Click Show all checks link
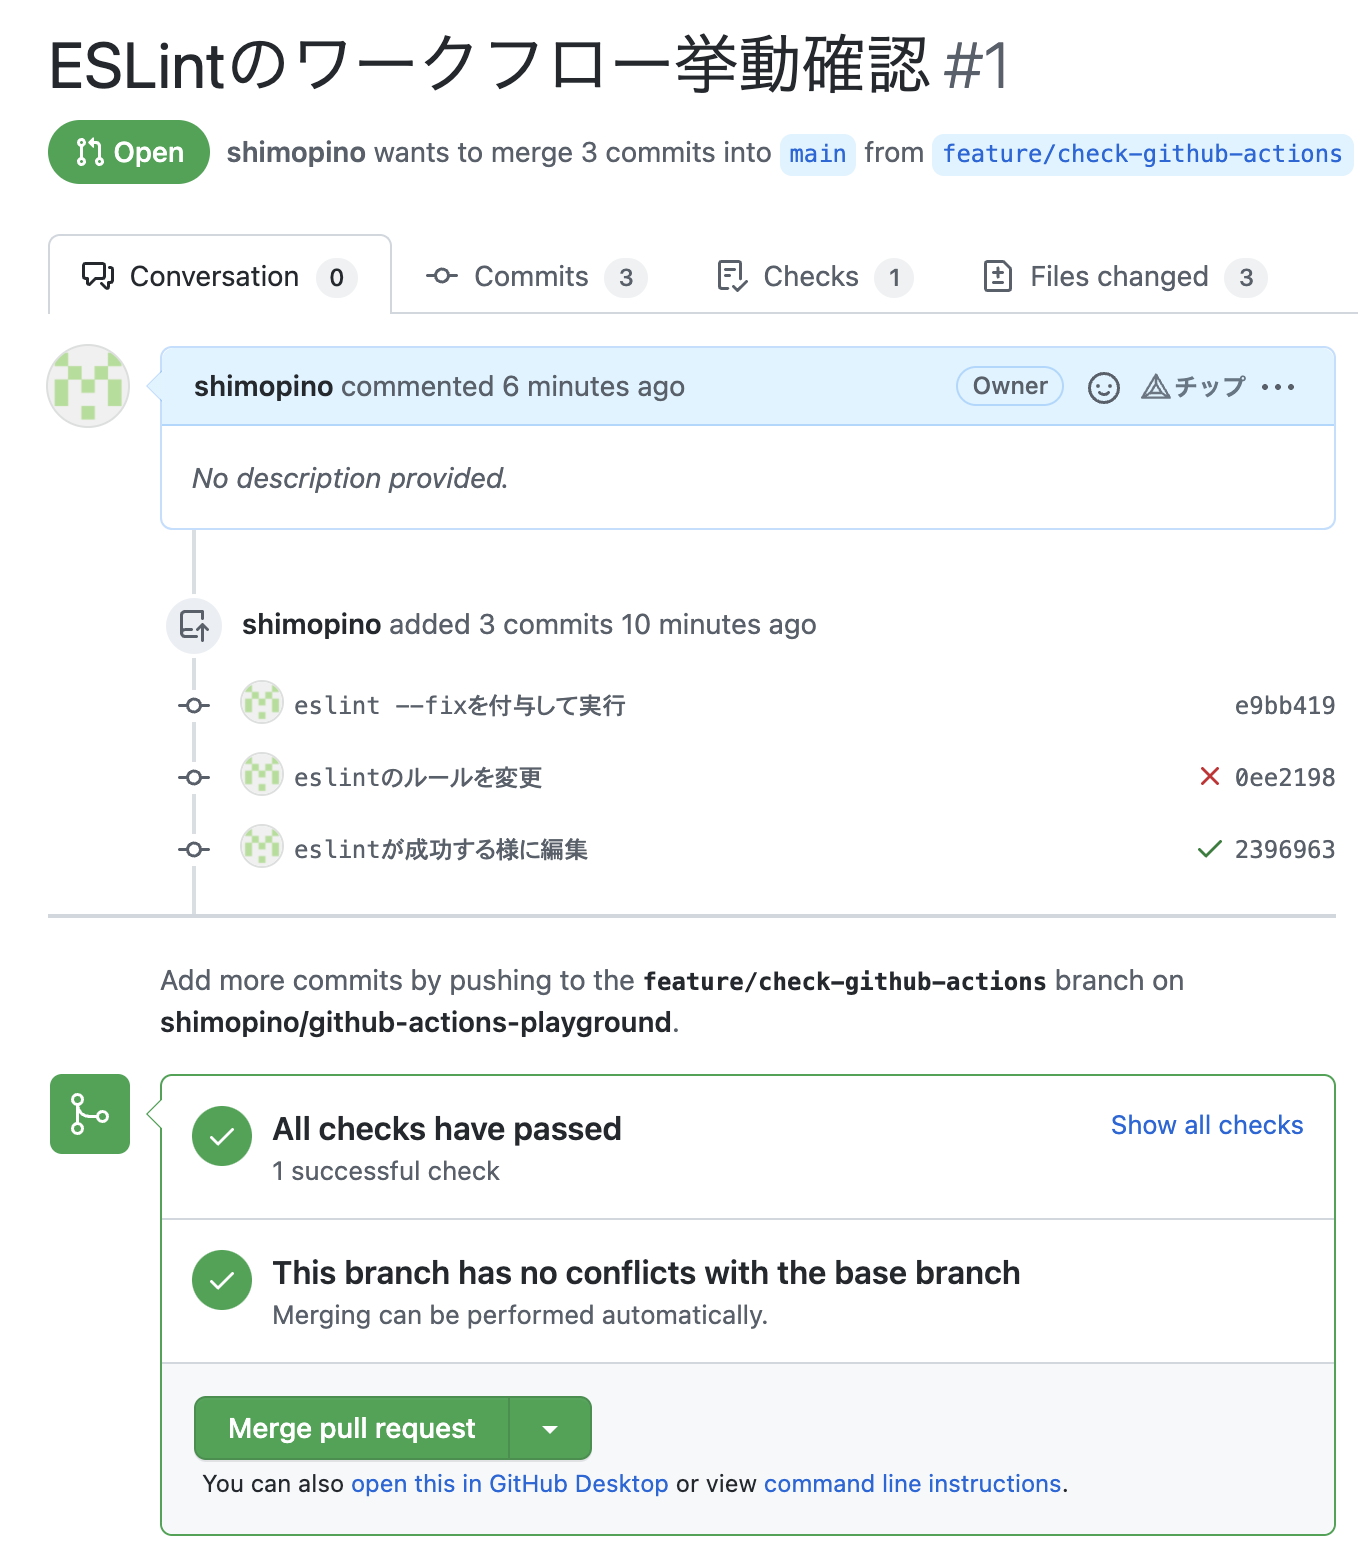Viewport: 1358px width, 1556px height. click(1207, 1125)
